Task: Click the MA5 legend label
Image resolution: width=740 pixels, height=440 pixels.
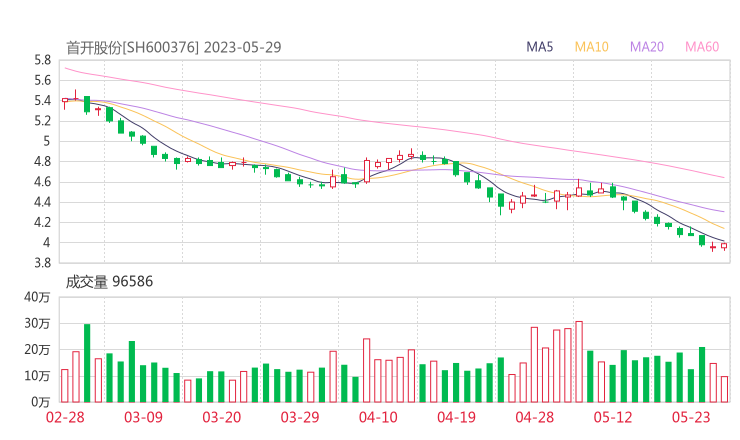Action: tap(539, 47)
